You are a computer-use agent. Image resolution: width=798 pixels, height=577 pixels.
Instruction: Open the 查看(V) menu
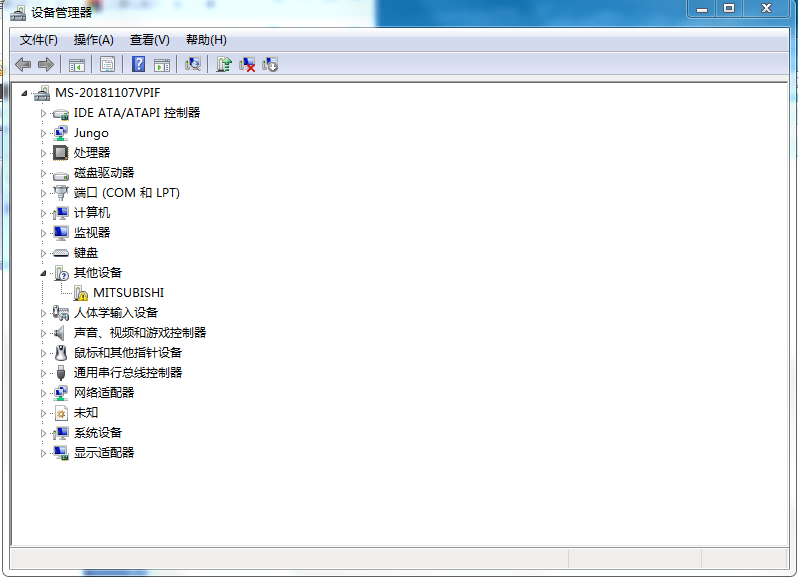click(150, 40)
